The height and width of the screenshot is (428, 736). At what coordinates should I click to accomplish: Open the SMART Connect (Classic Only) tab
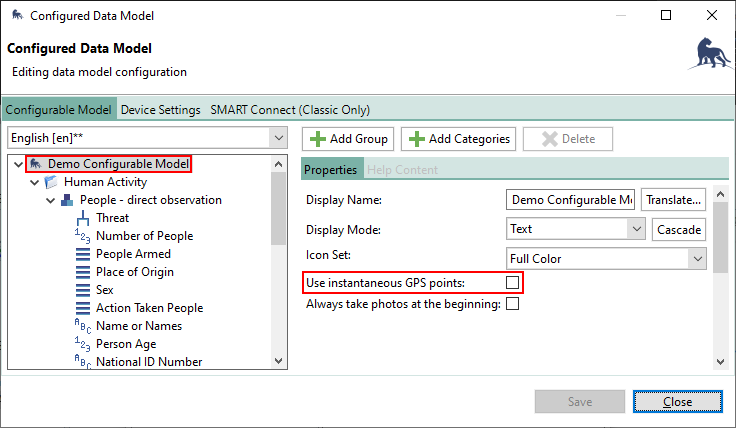[290, 110]
